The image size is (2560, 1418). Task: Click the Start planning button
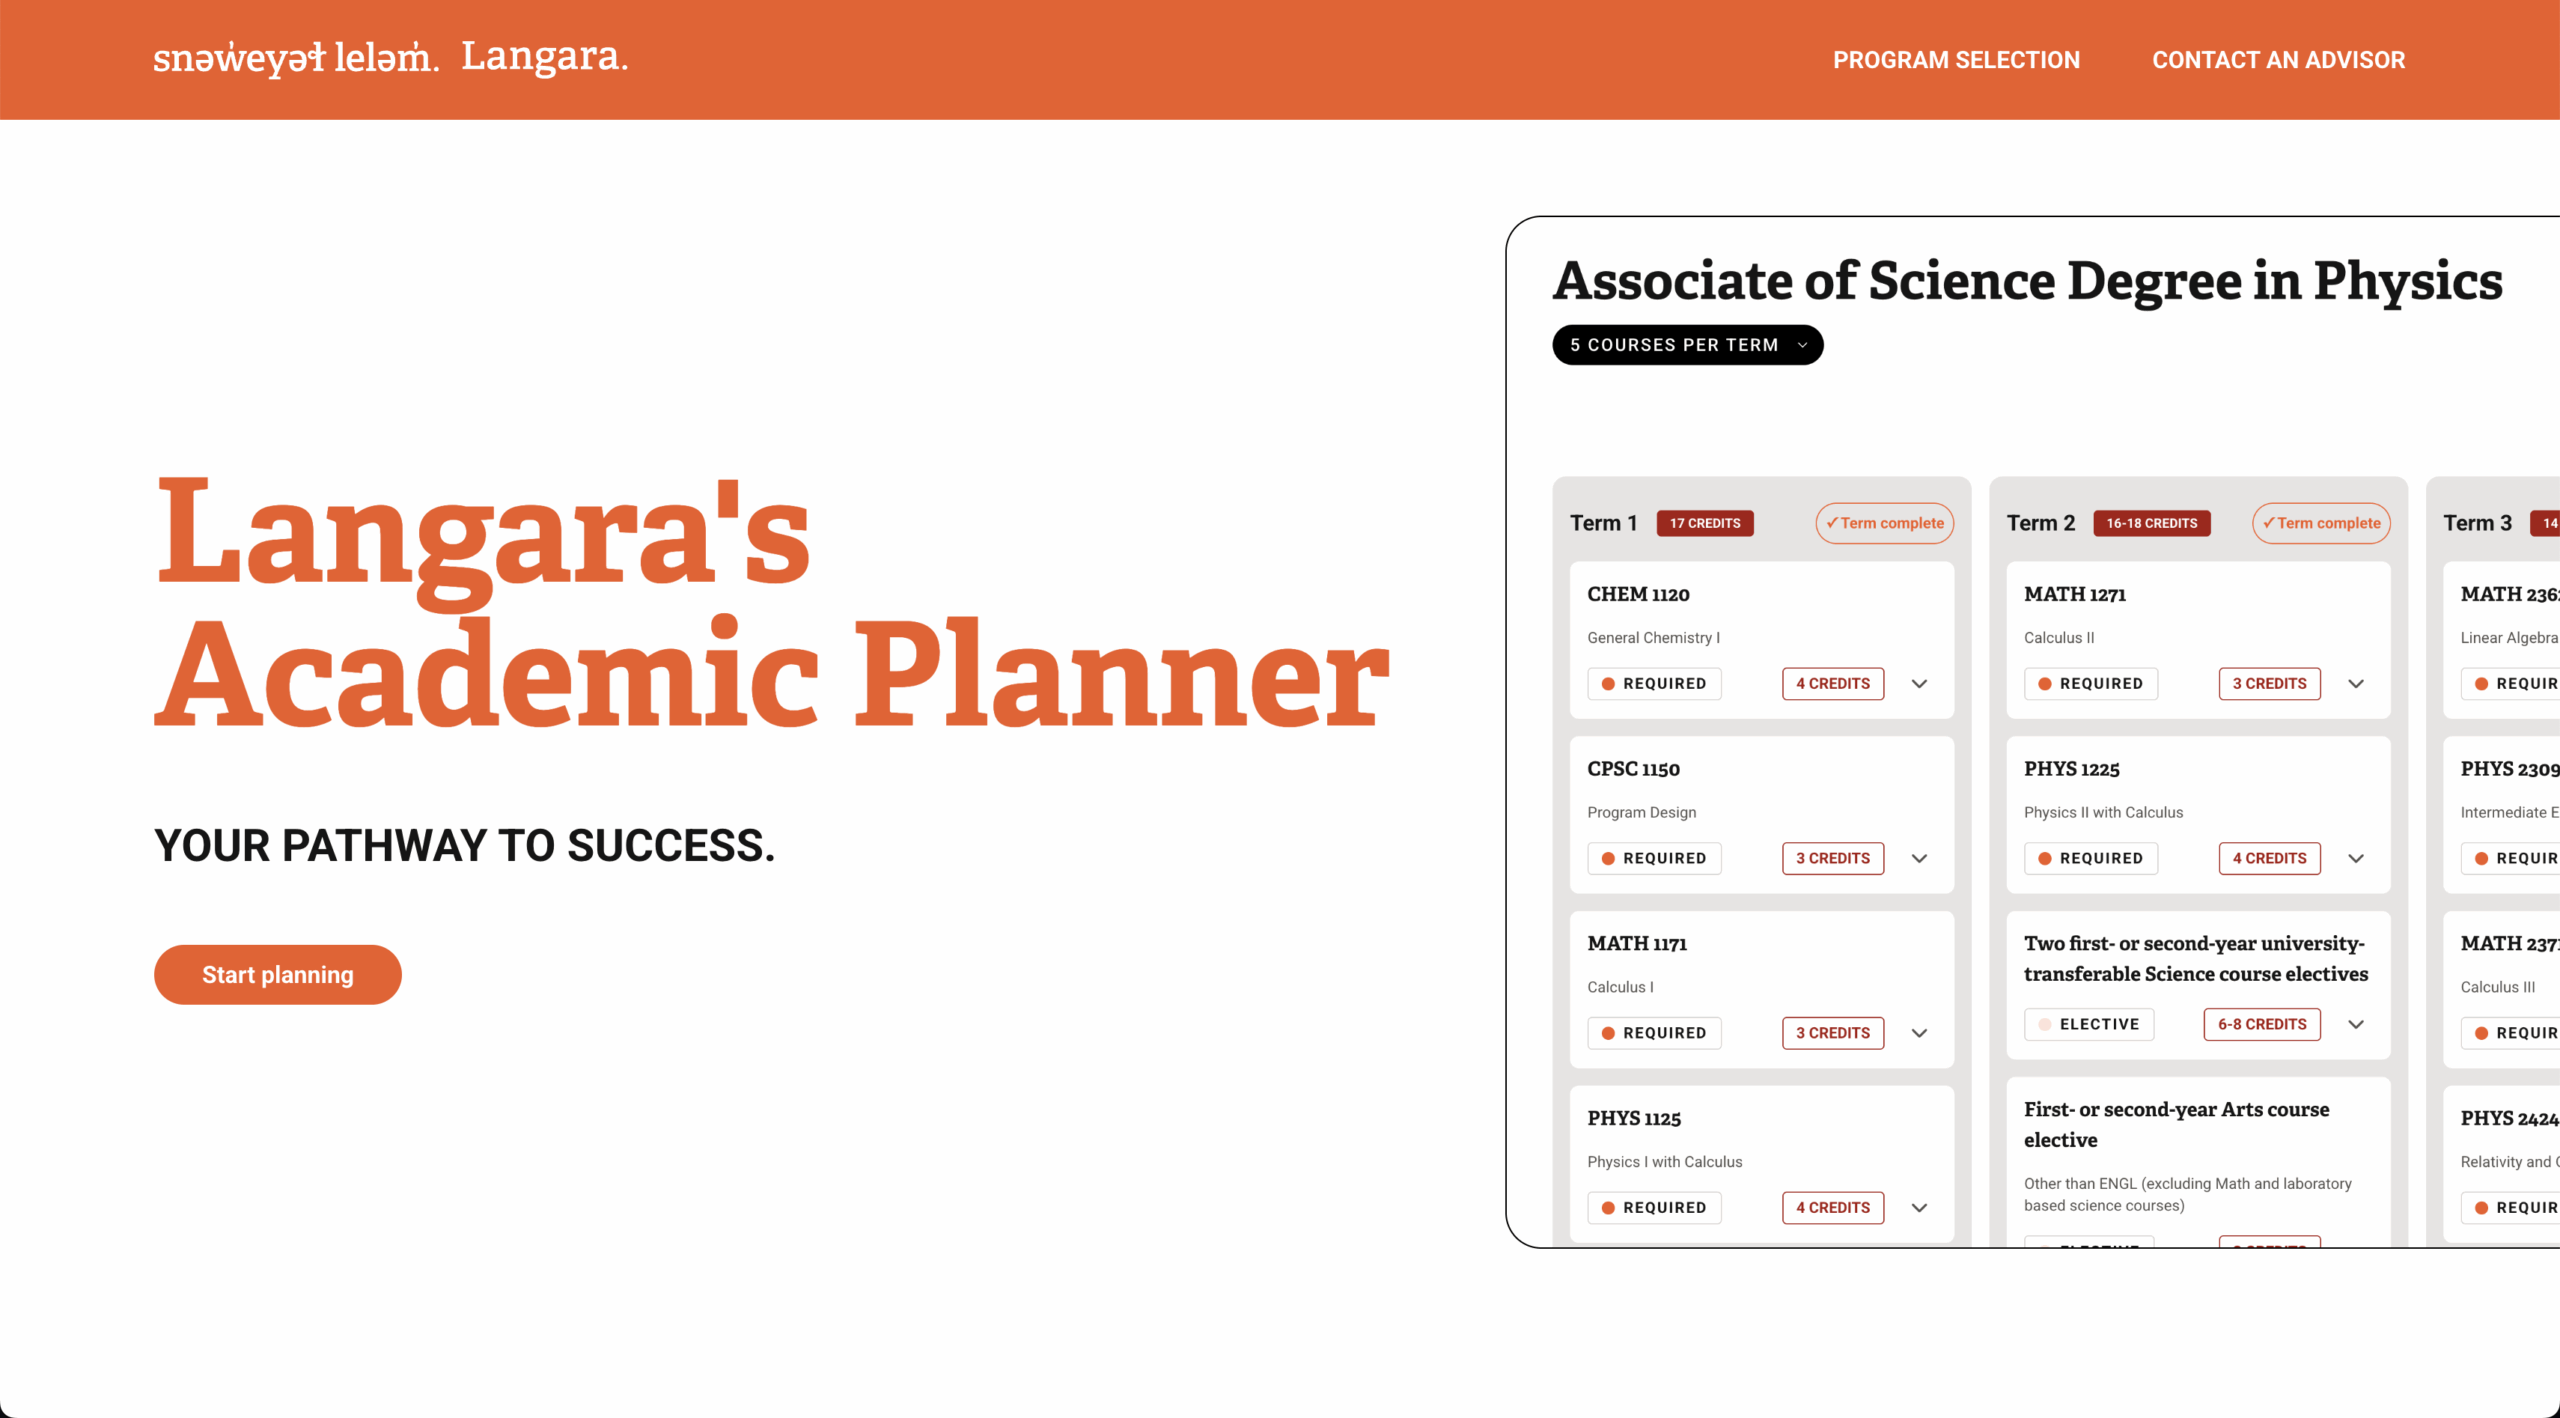[278, 975]
